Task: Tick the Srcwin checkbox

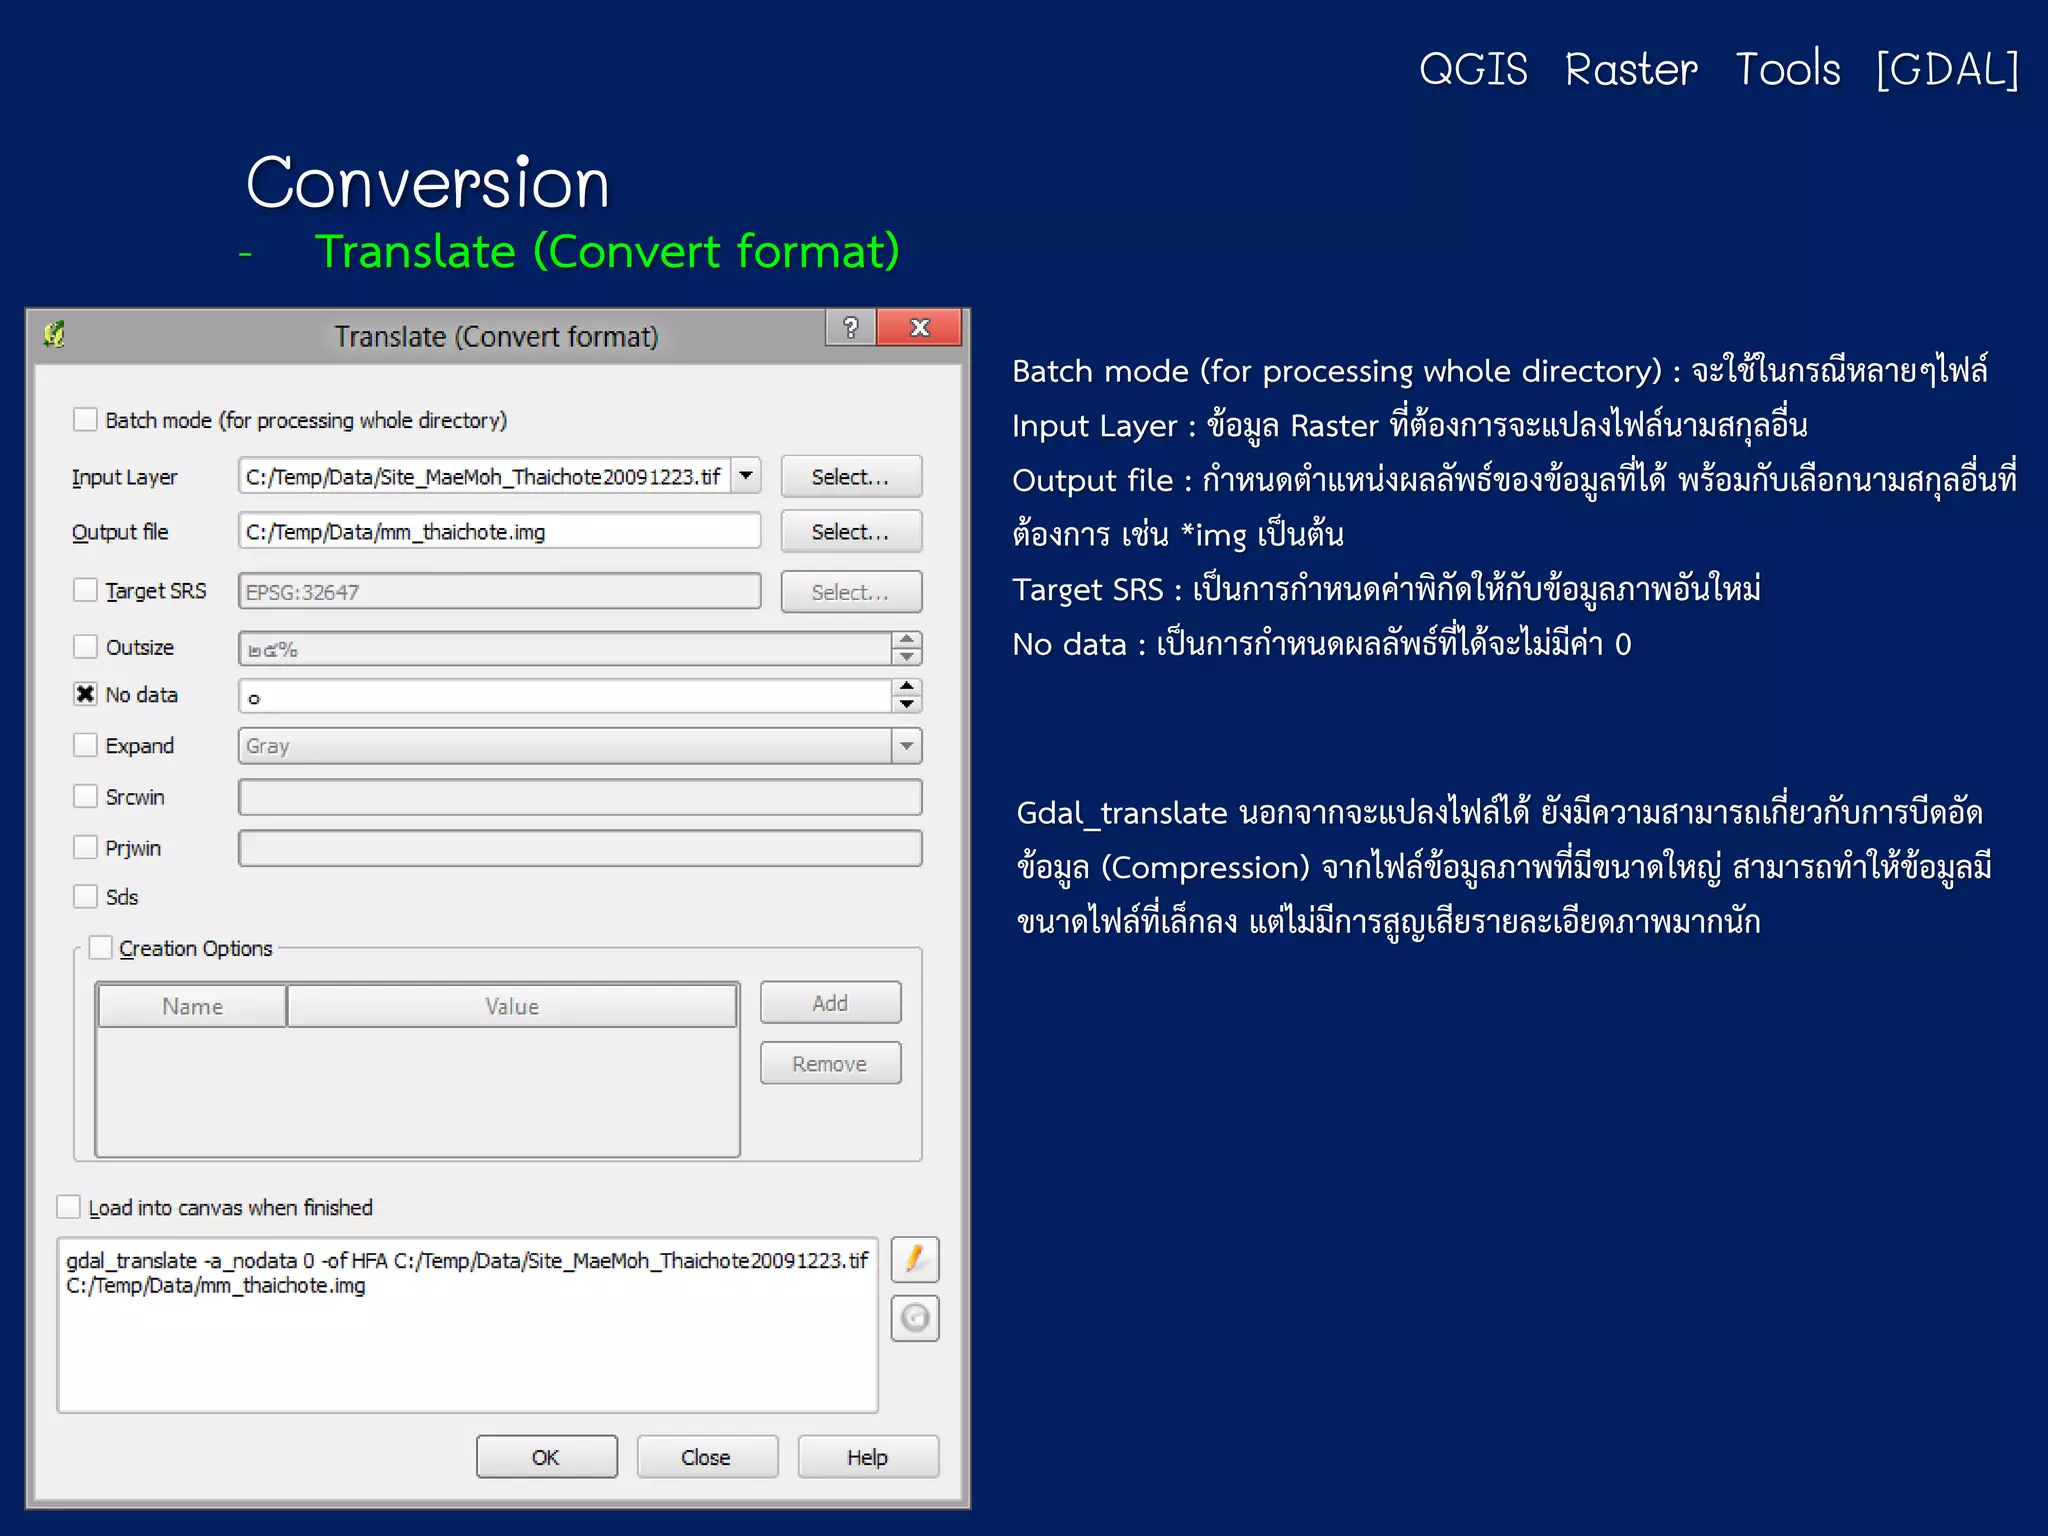Action: click(85, 796)
